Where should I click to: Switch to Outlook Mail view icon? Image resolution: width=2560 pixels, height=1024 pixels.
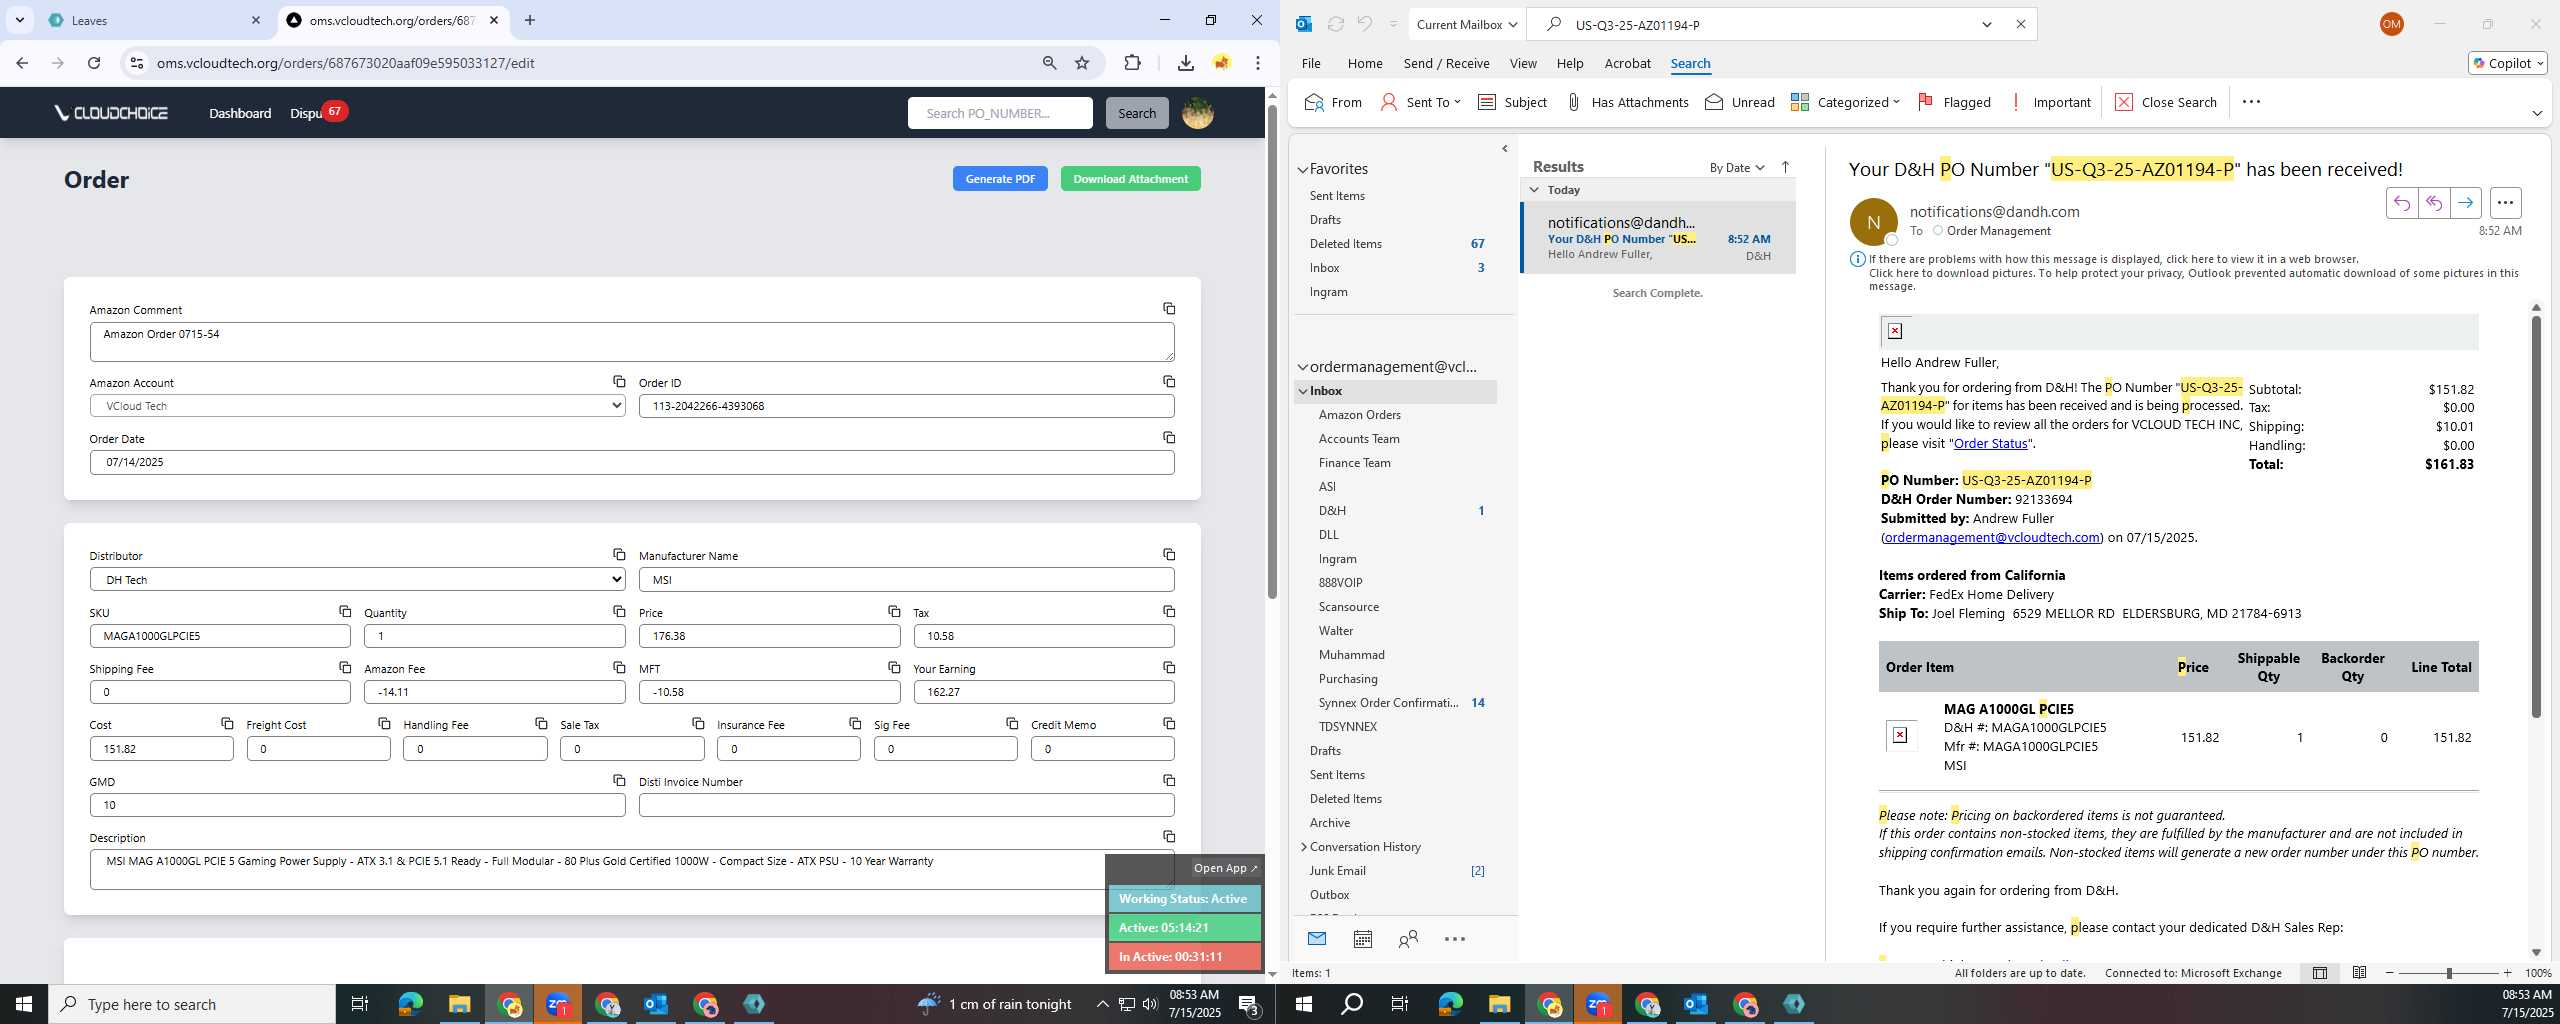(1316, 939)
